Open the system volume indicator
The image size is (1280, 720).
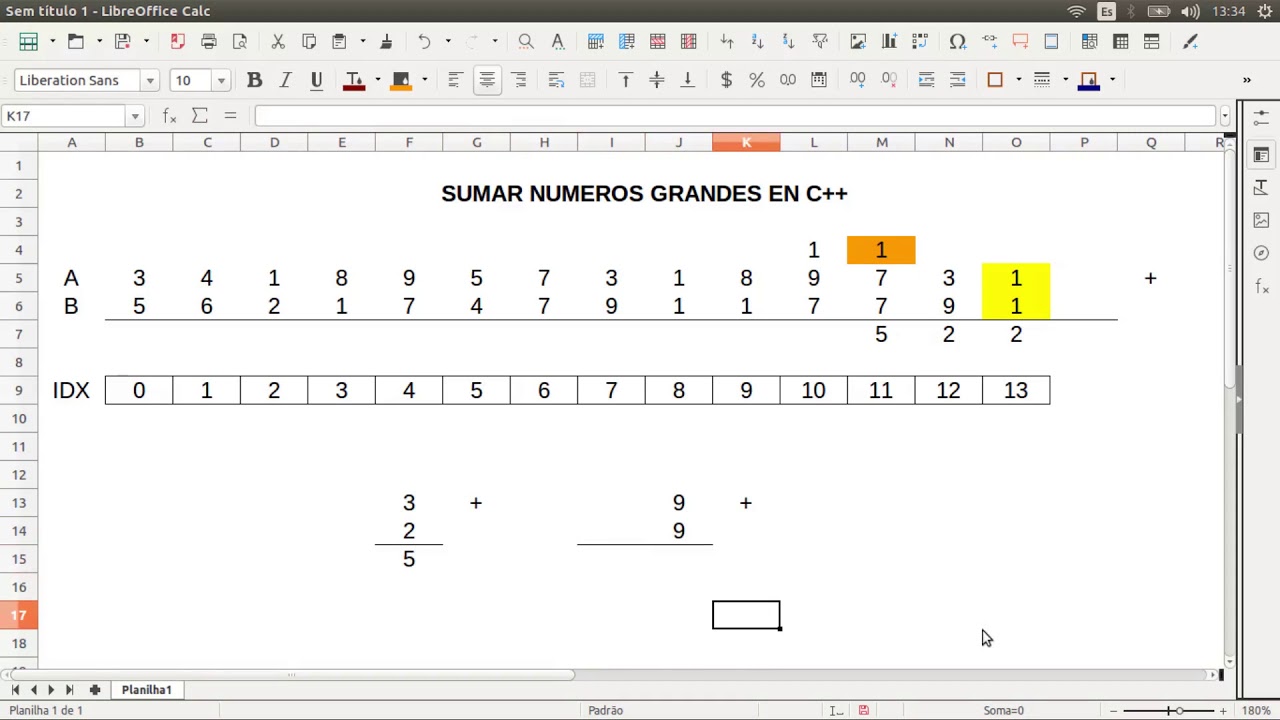tap(1190, 11)
